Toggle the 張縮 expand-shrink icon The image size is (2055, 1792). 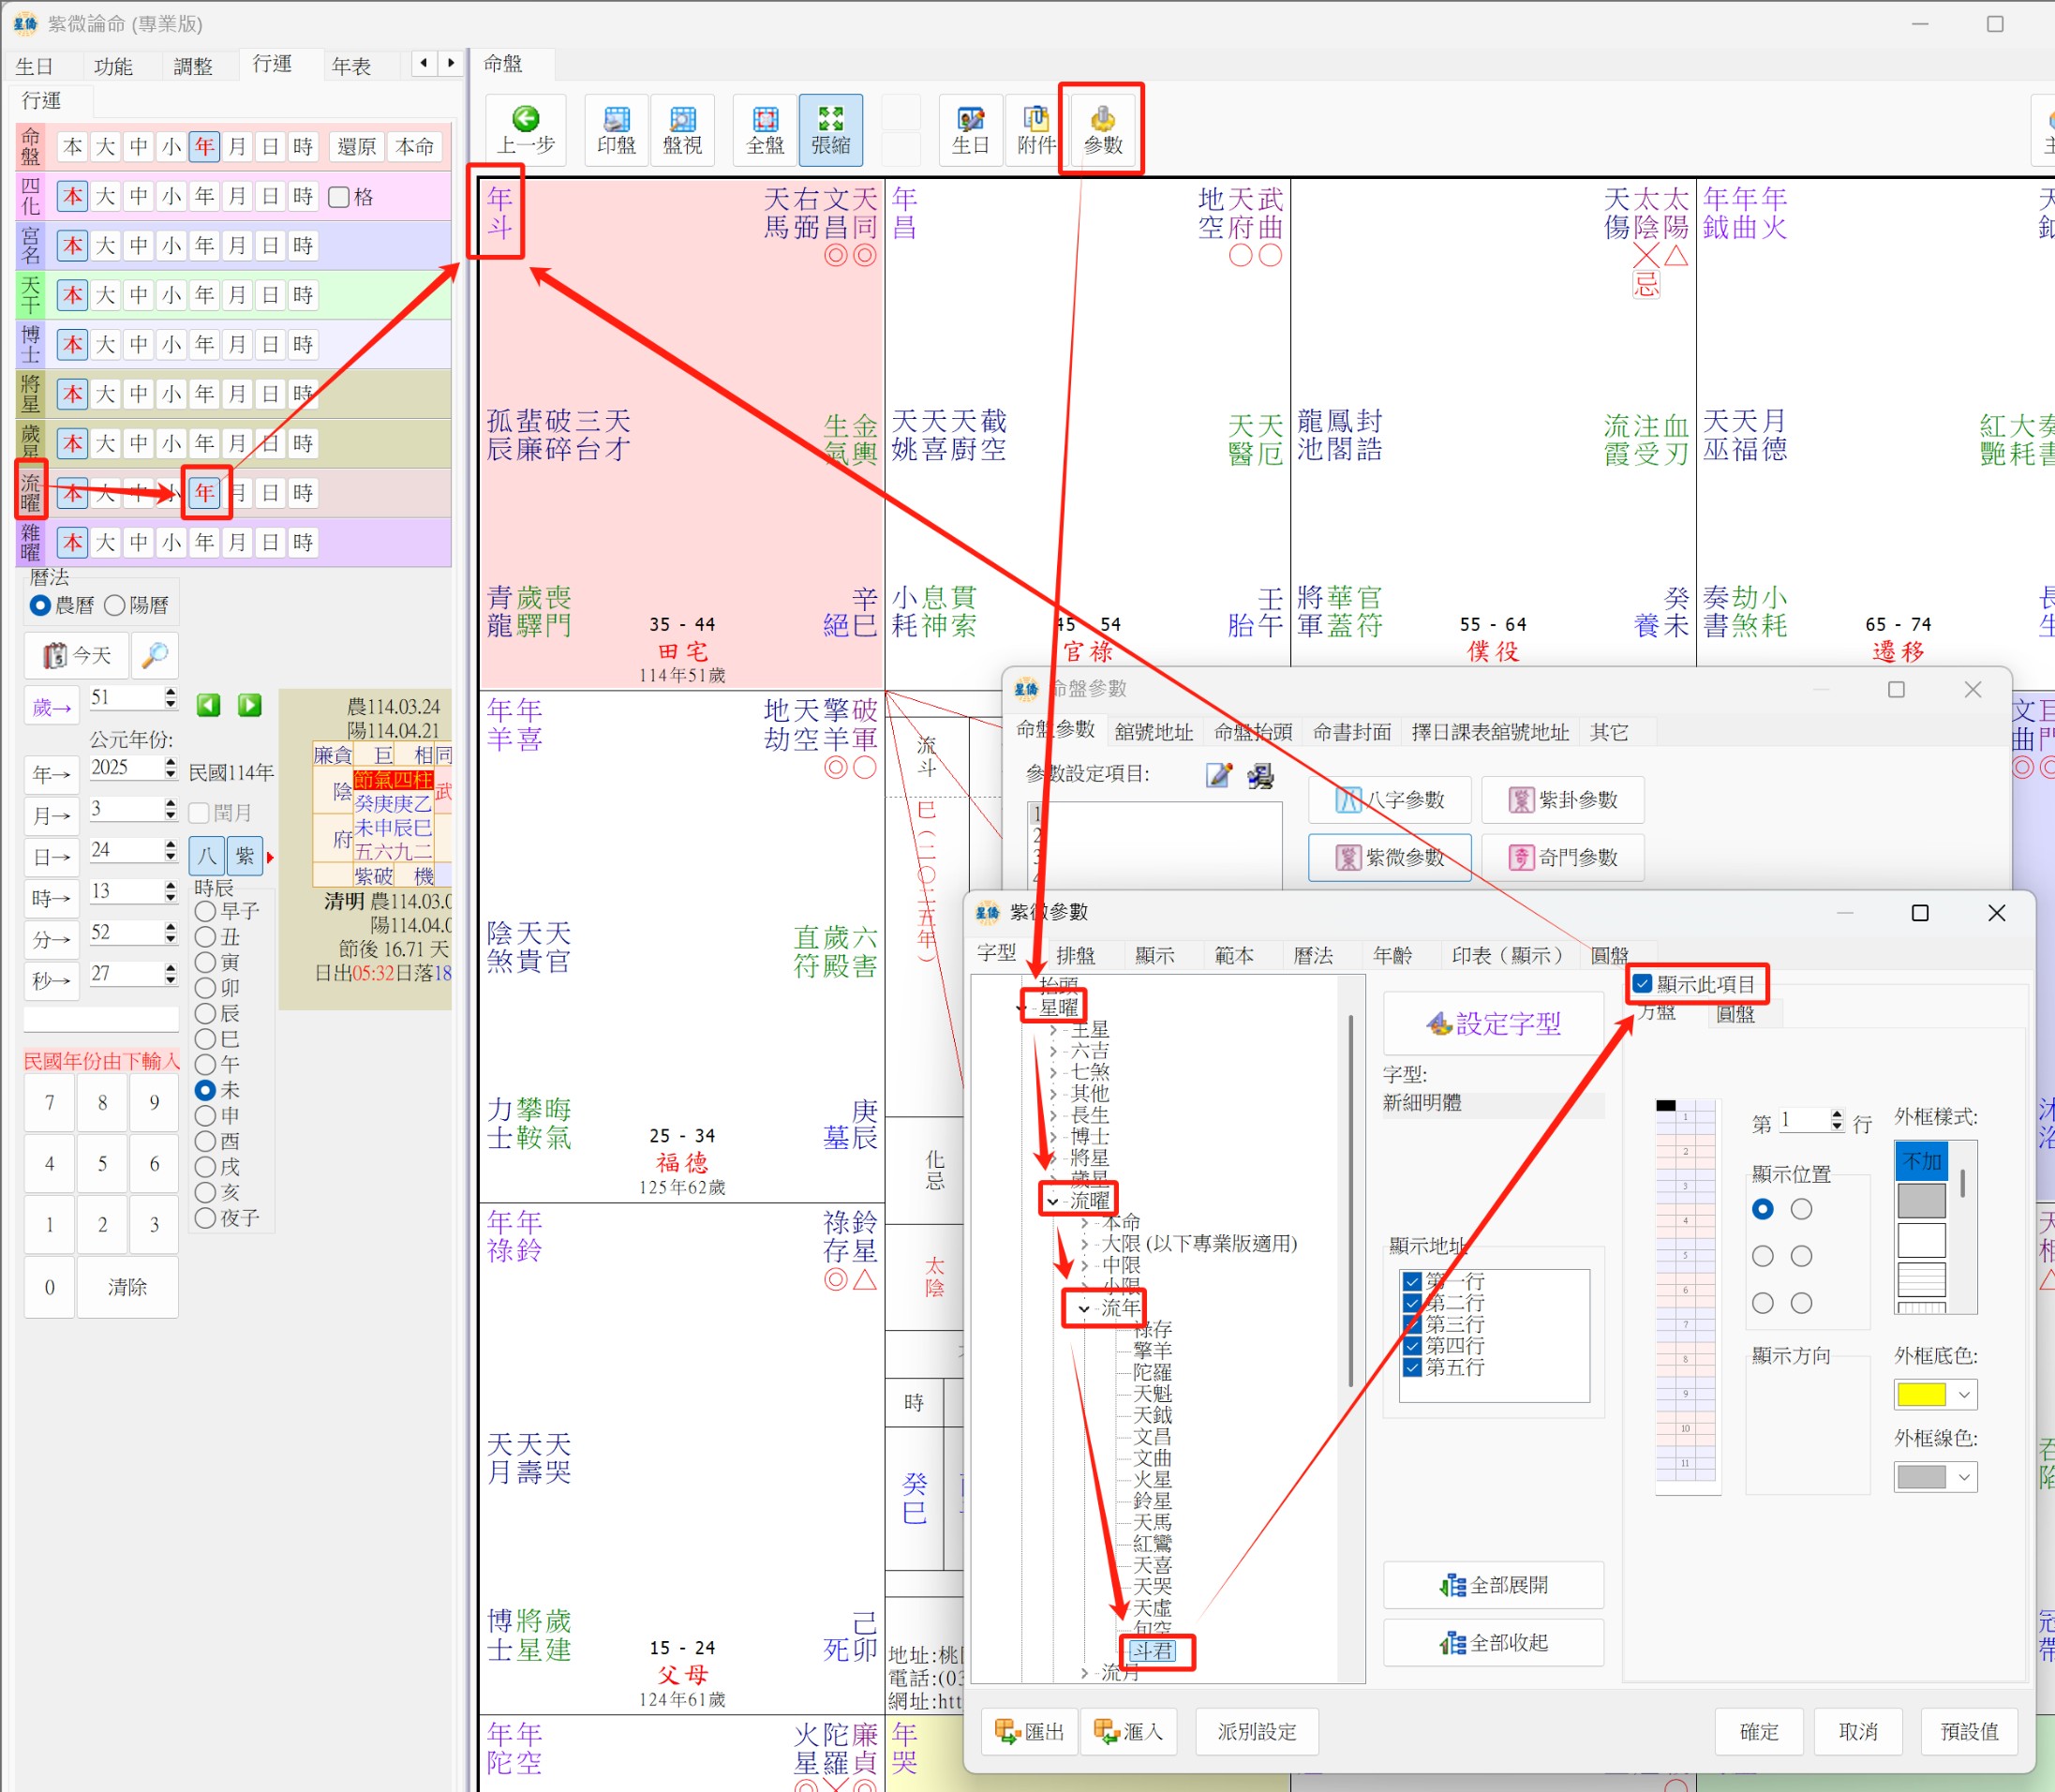click(x=830, y=130)
